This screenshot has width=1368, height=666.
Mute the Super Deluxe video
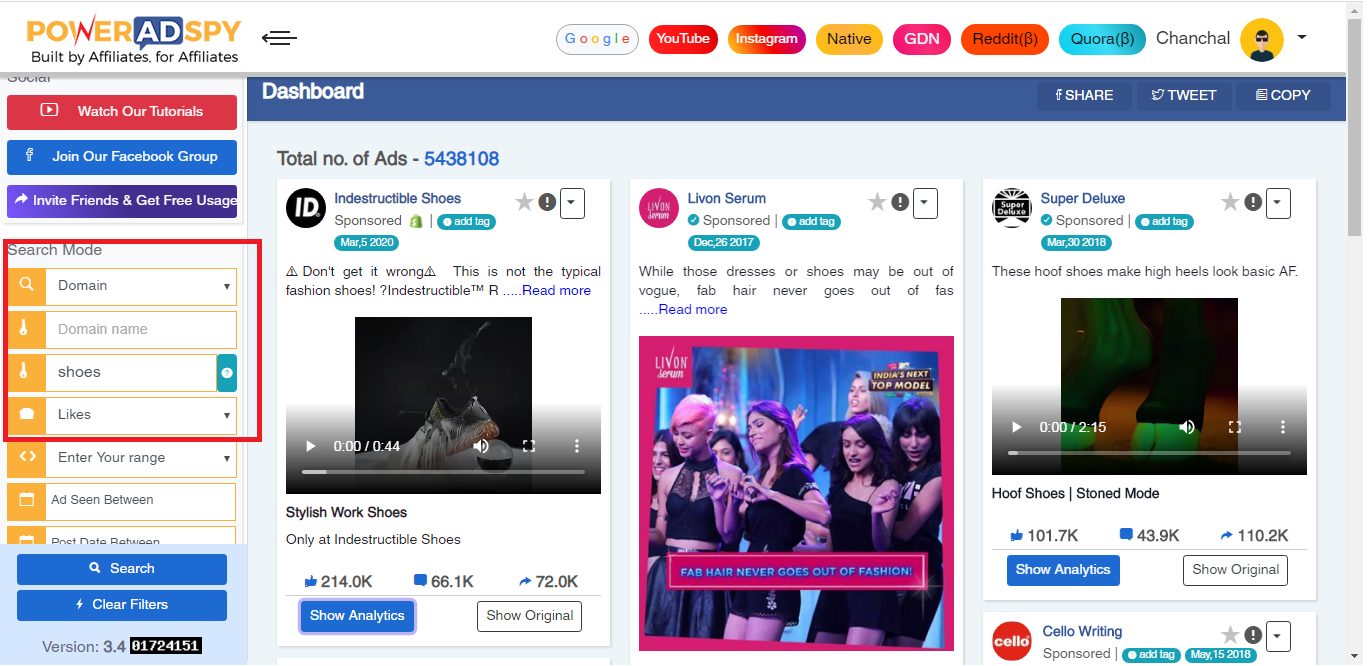(1187, 427)
